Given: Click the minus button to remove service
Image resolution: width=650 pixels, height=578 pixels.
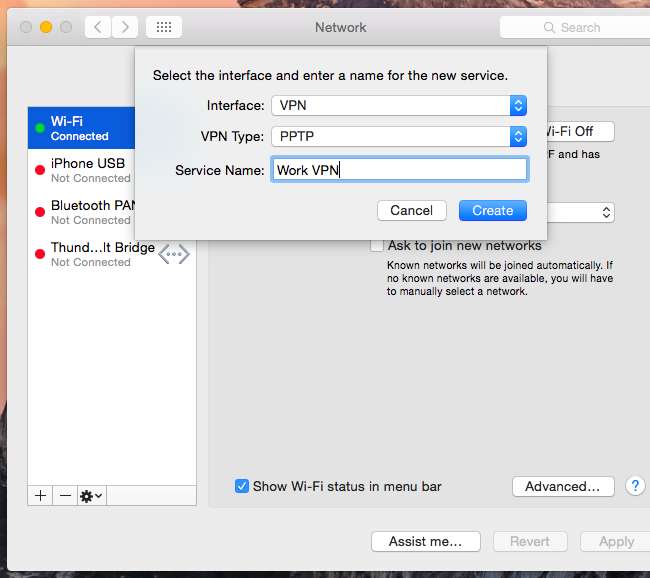Looking at the screenshot, I should (64, 495).
